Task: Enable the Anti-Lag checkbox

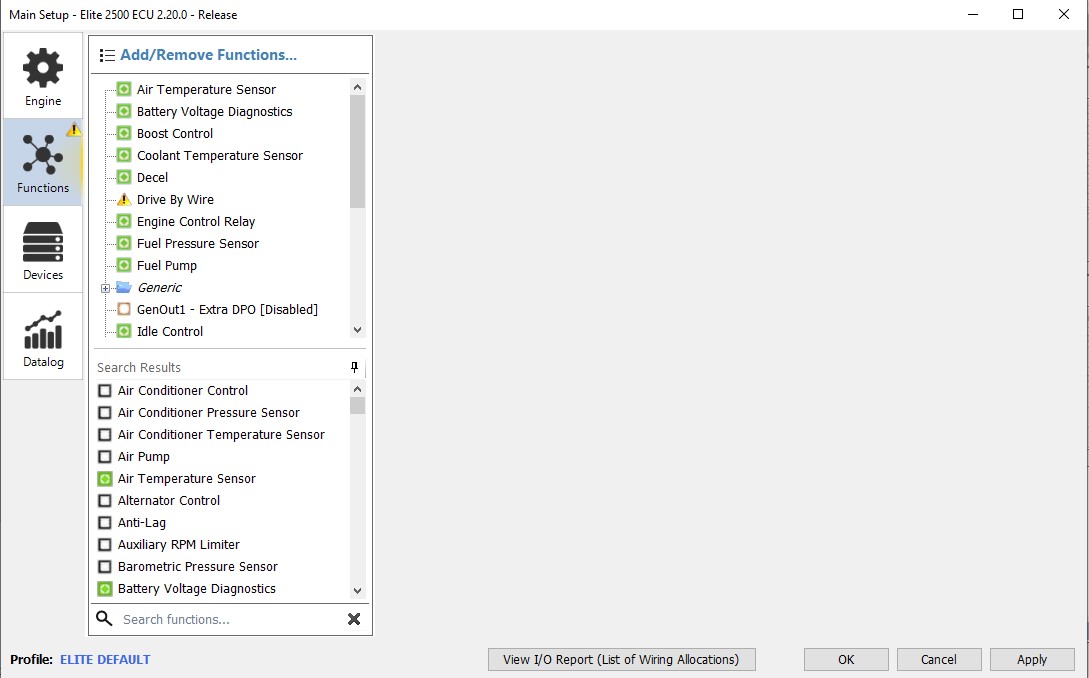Action: pos(105,522)
